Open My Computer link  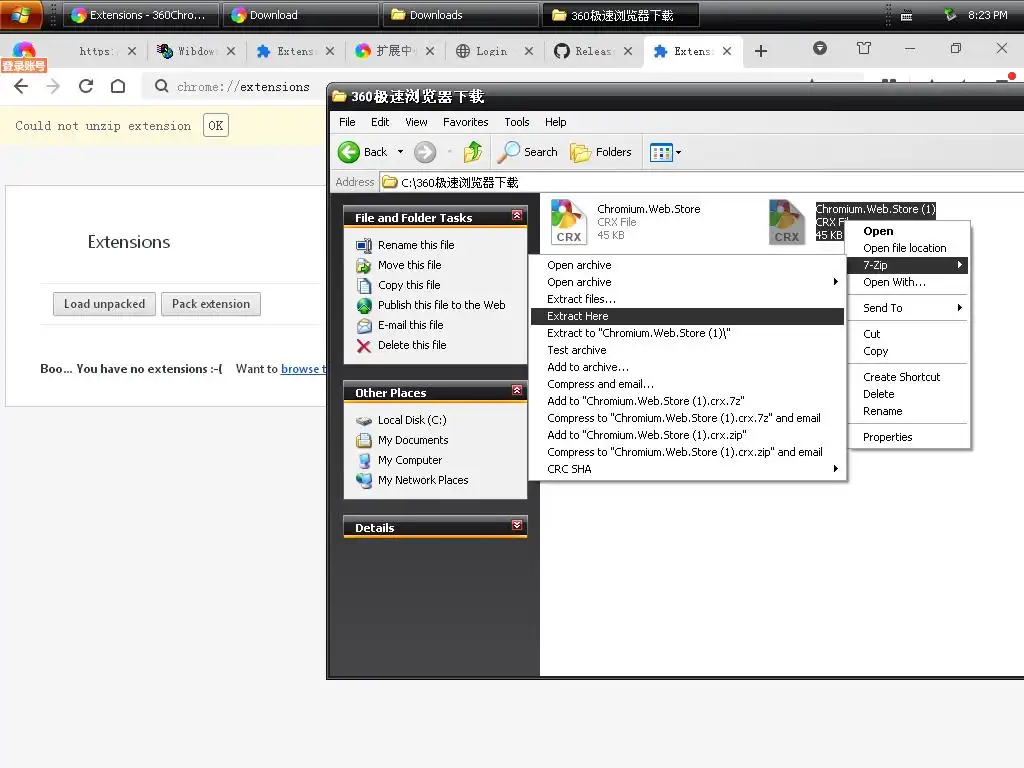click(x=409, y=460)
